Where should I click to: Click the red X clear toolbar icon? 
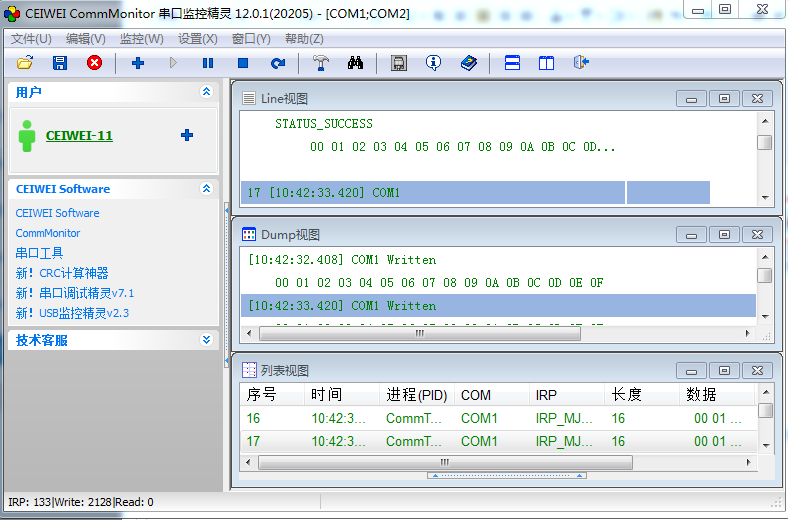(94, 63)
